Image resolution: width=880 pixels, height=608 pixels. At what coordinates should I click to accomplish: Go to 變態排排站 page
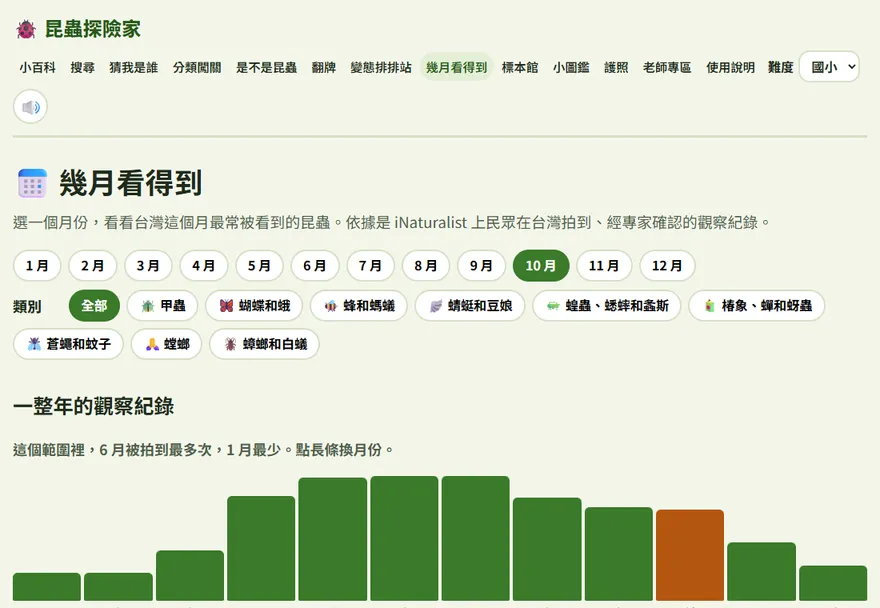point(381,67)
